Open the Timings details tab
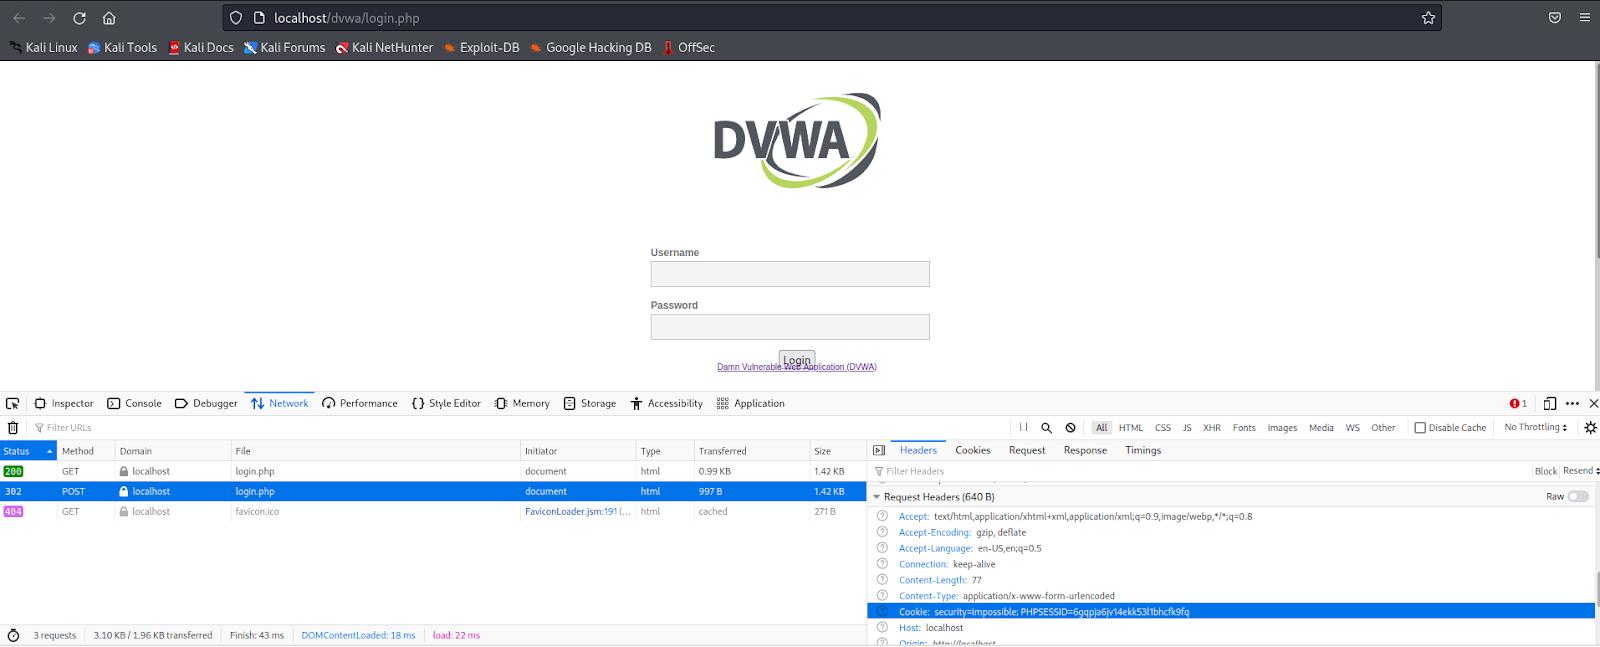The image size is (1600, 647). coord(1143,451)
